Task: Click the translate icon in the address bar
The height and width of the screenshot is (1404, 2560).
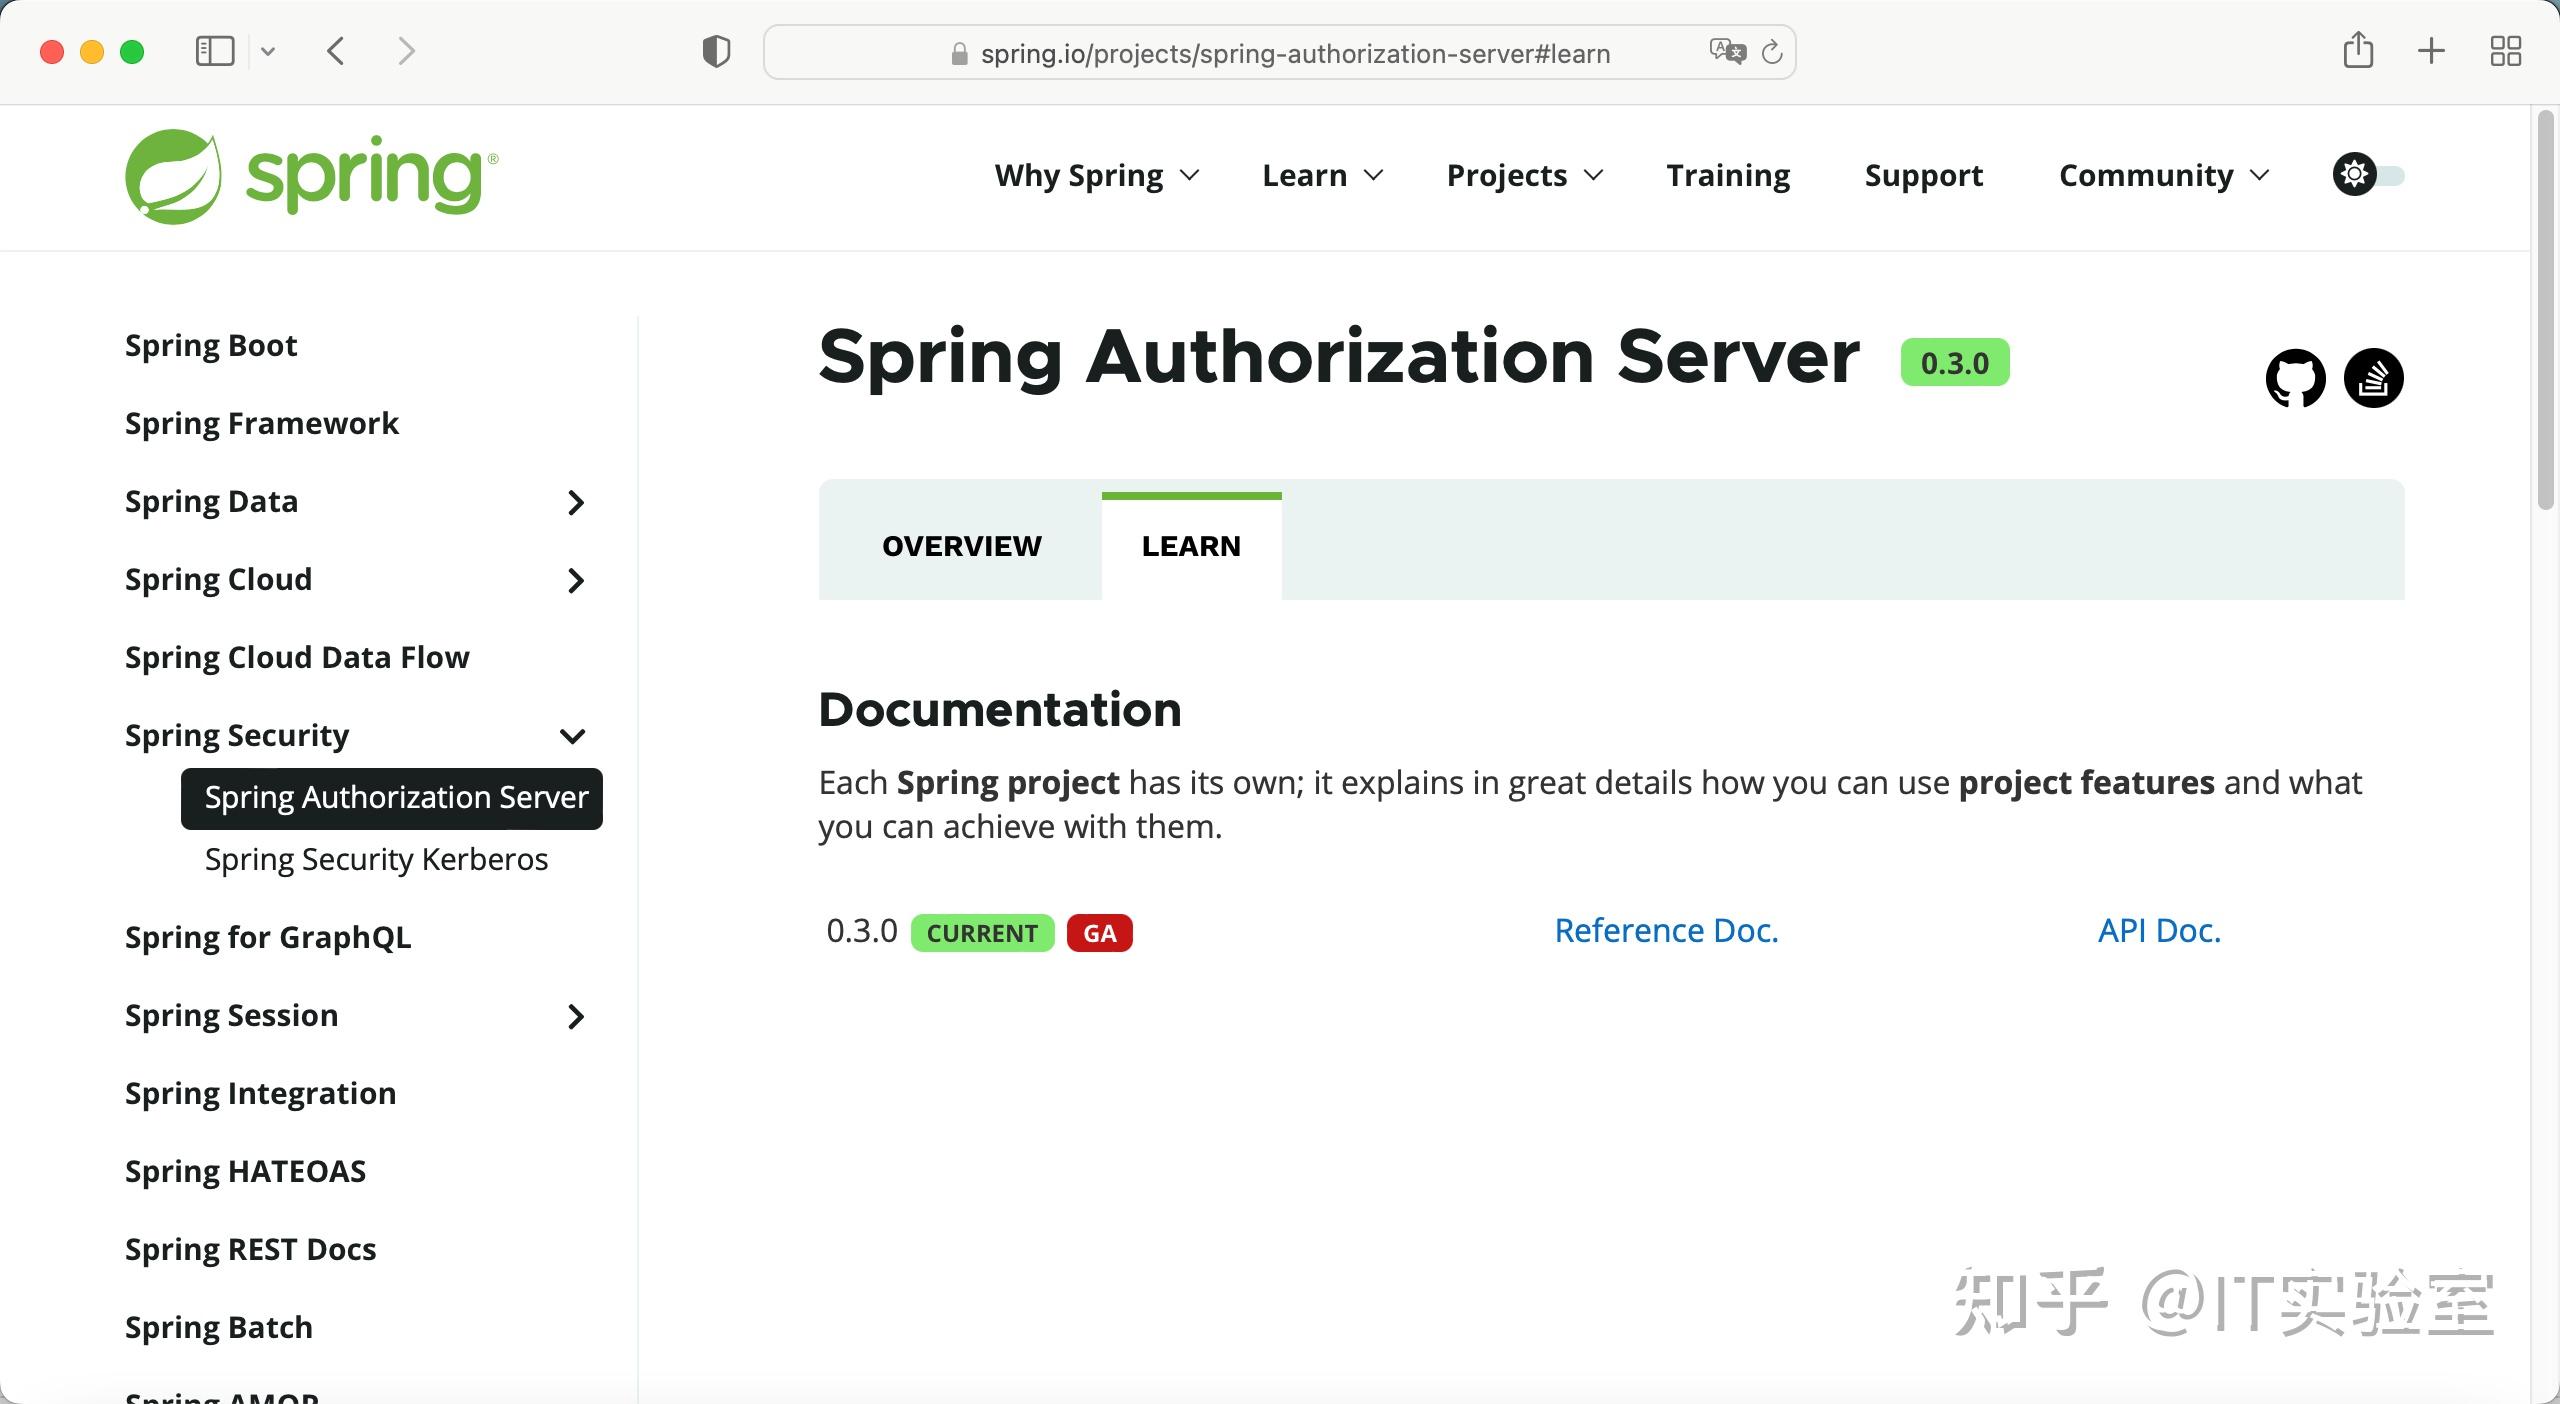Action: click(x=1727, y=51)
